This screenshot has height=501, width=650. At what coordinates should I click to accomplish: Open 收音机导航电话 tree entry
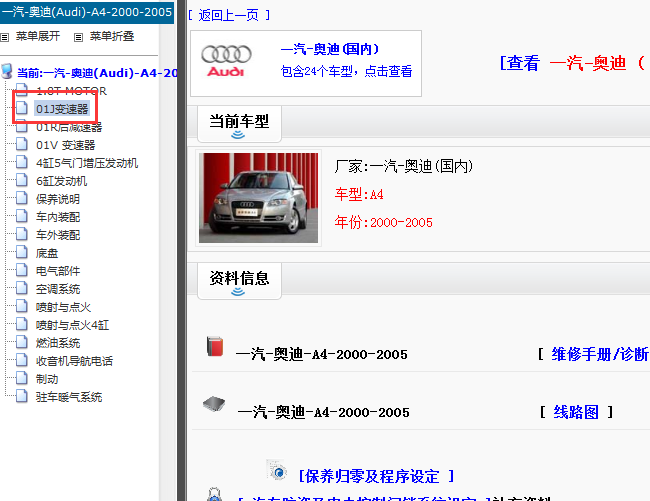point(74,361)
